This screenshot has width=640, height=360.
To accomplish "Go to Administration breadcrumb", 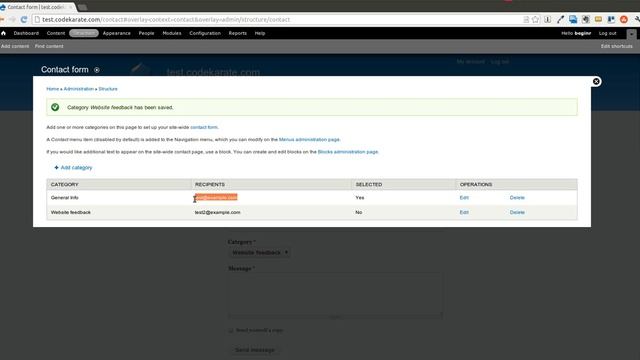I will 79,89.
